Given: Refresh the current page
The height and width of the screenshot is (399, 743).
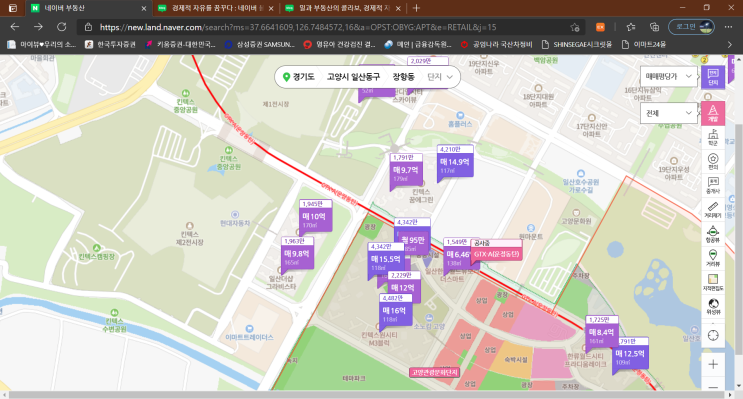Looking at the screenshot, I should [x=62, y=27].
